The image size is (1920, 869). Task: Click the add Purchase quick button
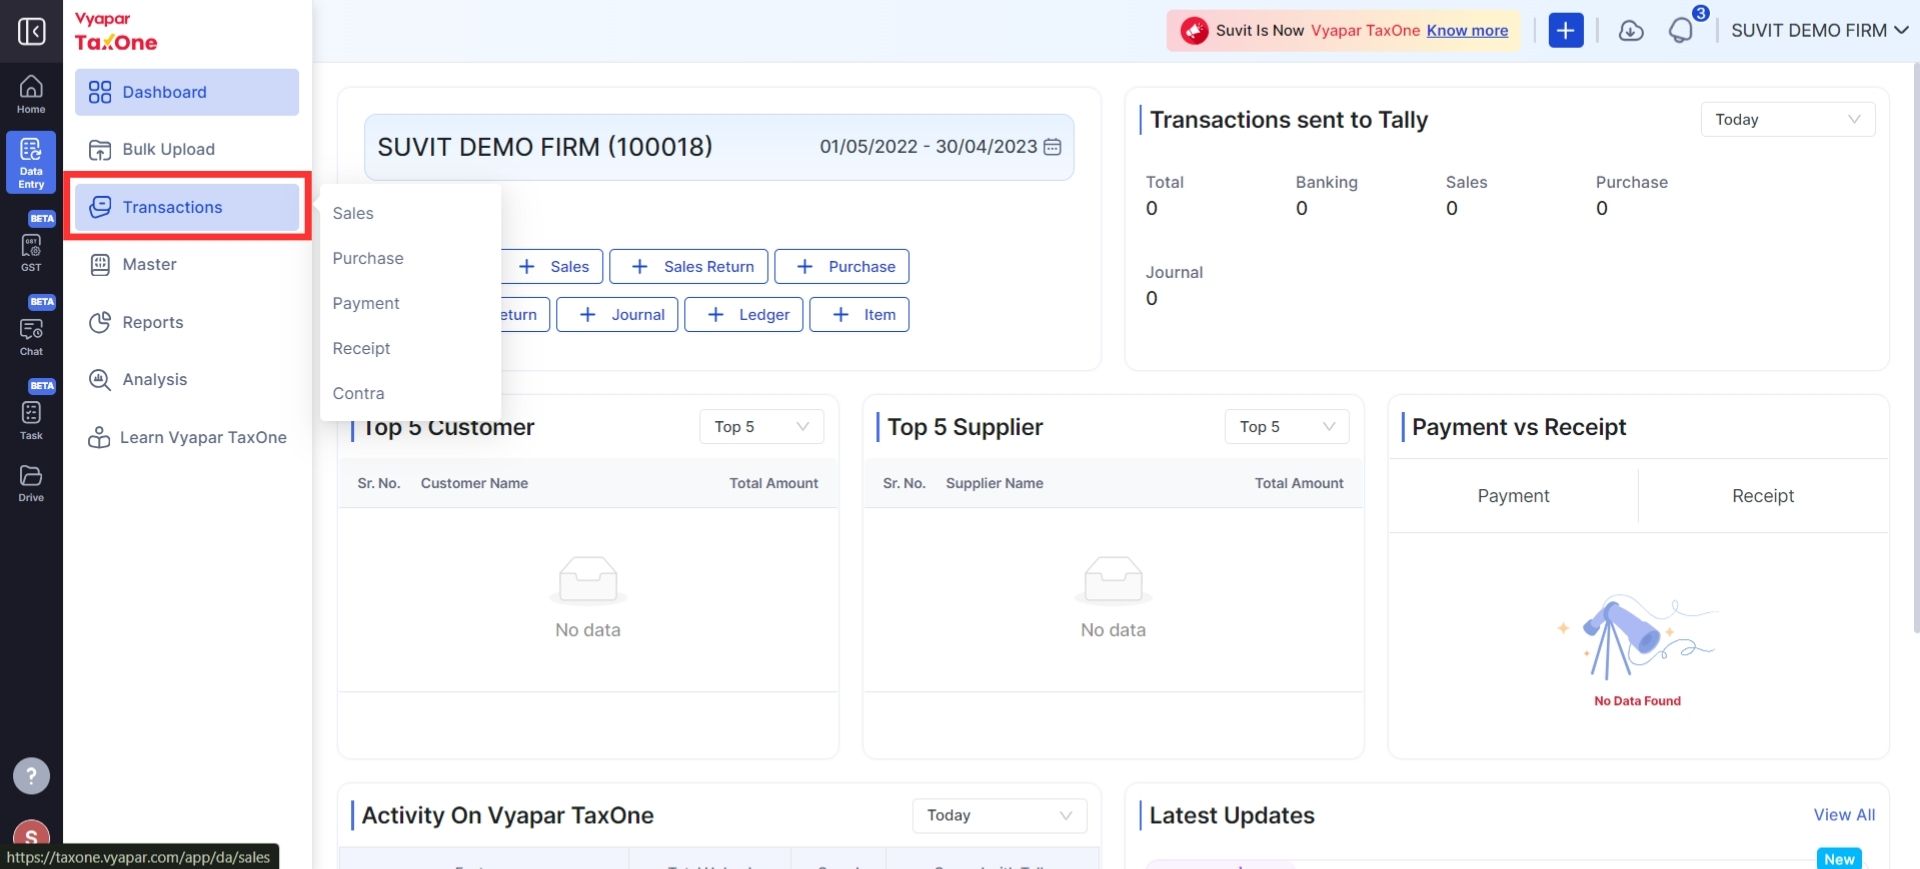(x=842, y=267)
